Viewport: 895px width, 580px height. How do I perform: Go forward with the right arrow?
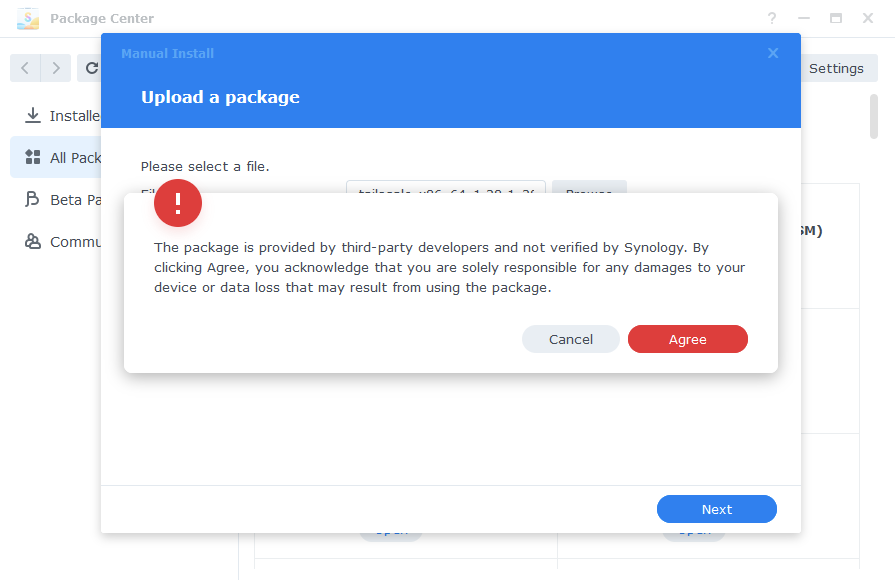click(56, 68)
